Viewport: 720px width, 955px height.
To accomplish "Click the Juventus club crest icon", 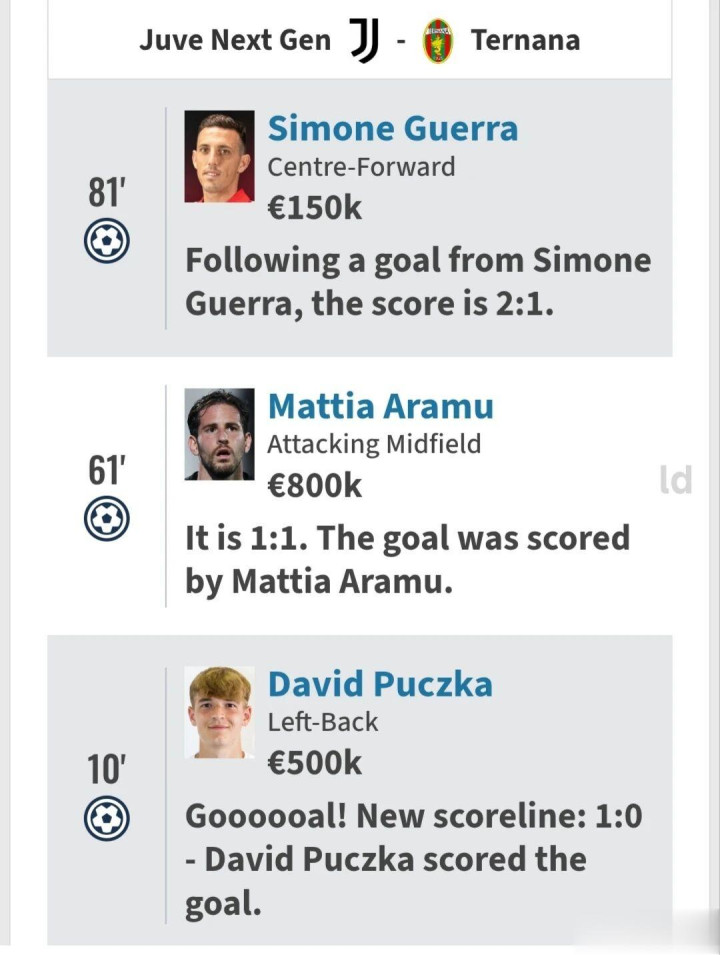I will click(364, 40).
